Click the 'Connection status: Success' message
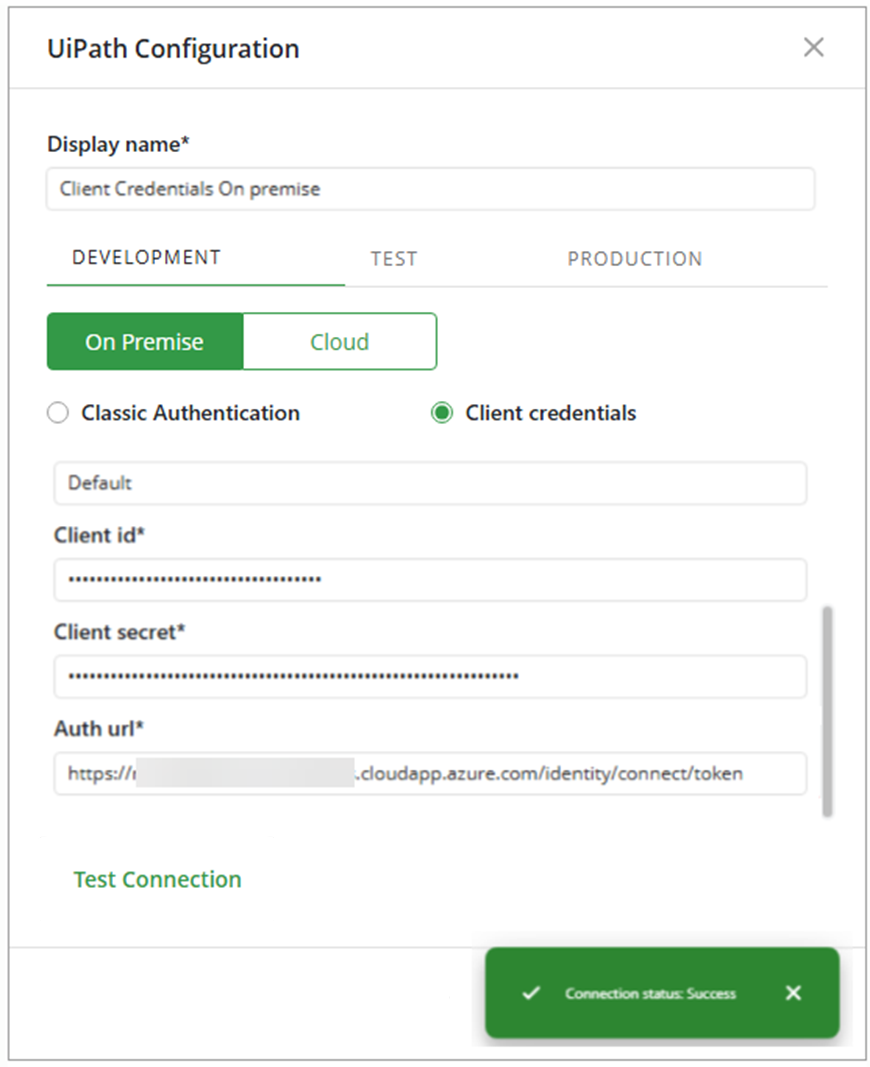 (650, 994)
